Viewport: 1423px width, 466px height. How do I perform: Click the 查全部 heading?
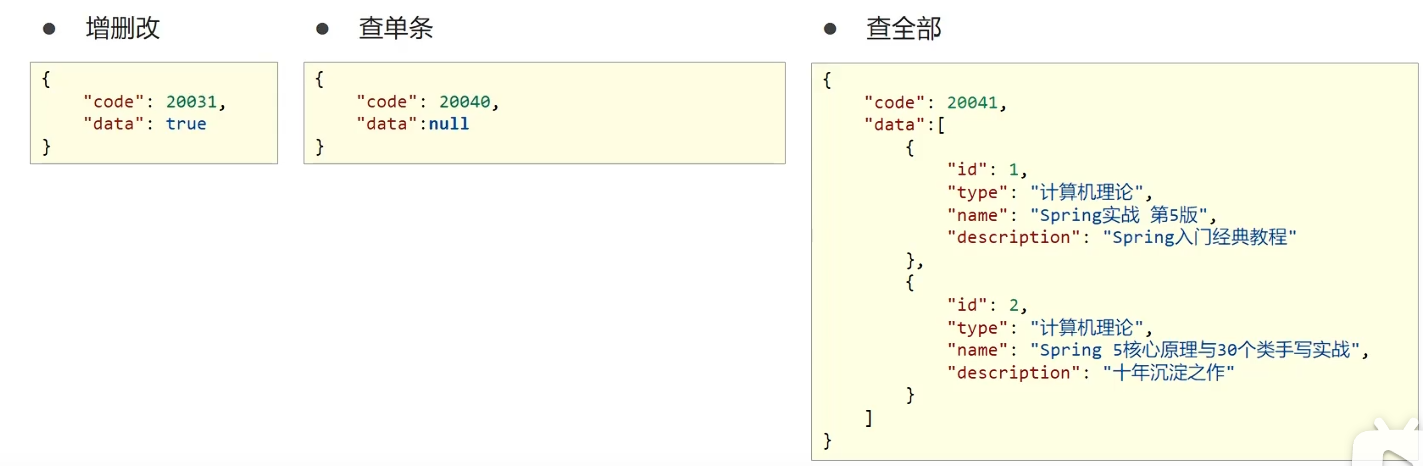tap(904, 29)
